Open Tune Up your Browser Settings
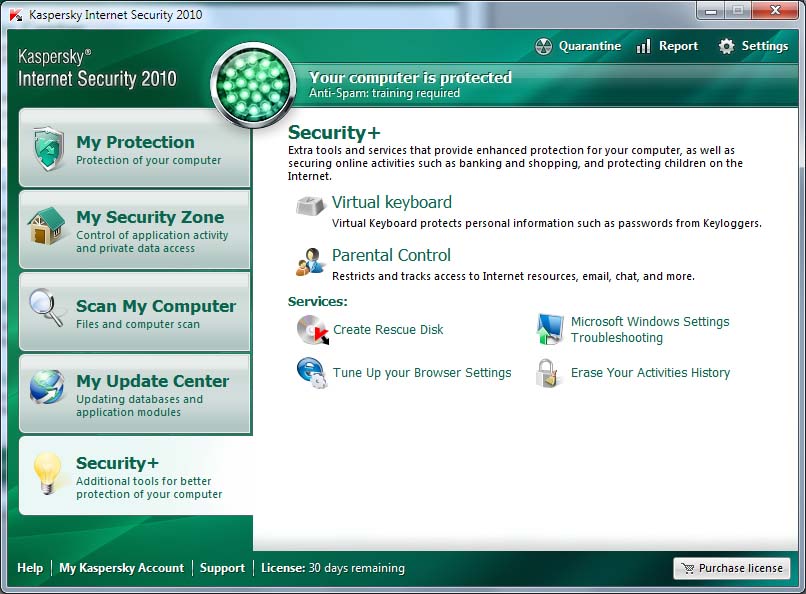The width and height of the screenshot is (806, 594). click(x=422, y=373)
